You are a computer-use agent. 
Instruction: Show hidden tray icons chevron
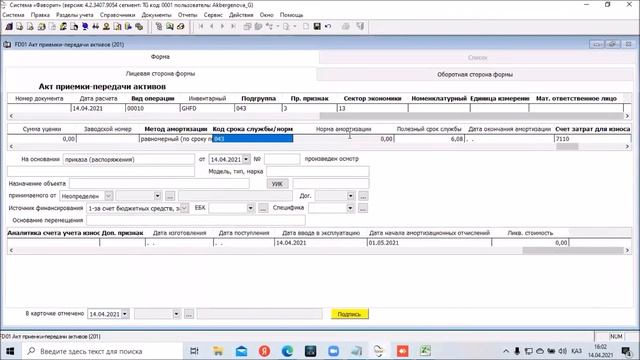coord(506,351)
